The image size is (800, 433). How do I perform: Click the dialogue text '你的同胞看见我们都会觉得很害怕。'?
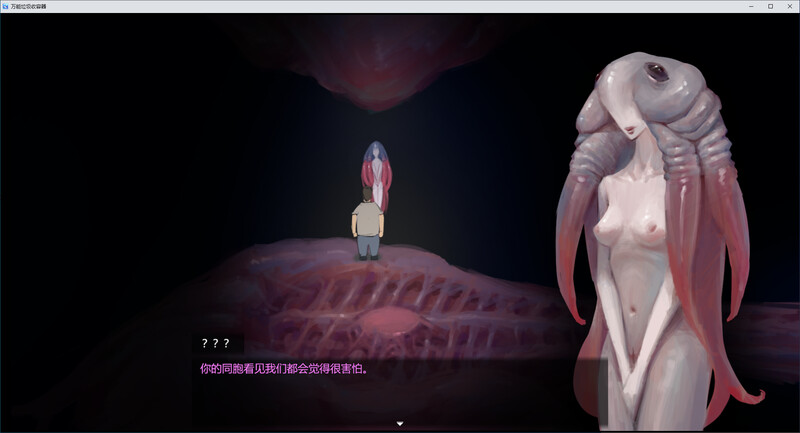tap(284, 368)
